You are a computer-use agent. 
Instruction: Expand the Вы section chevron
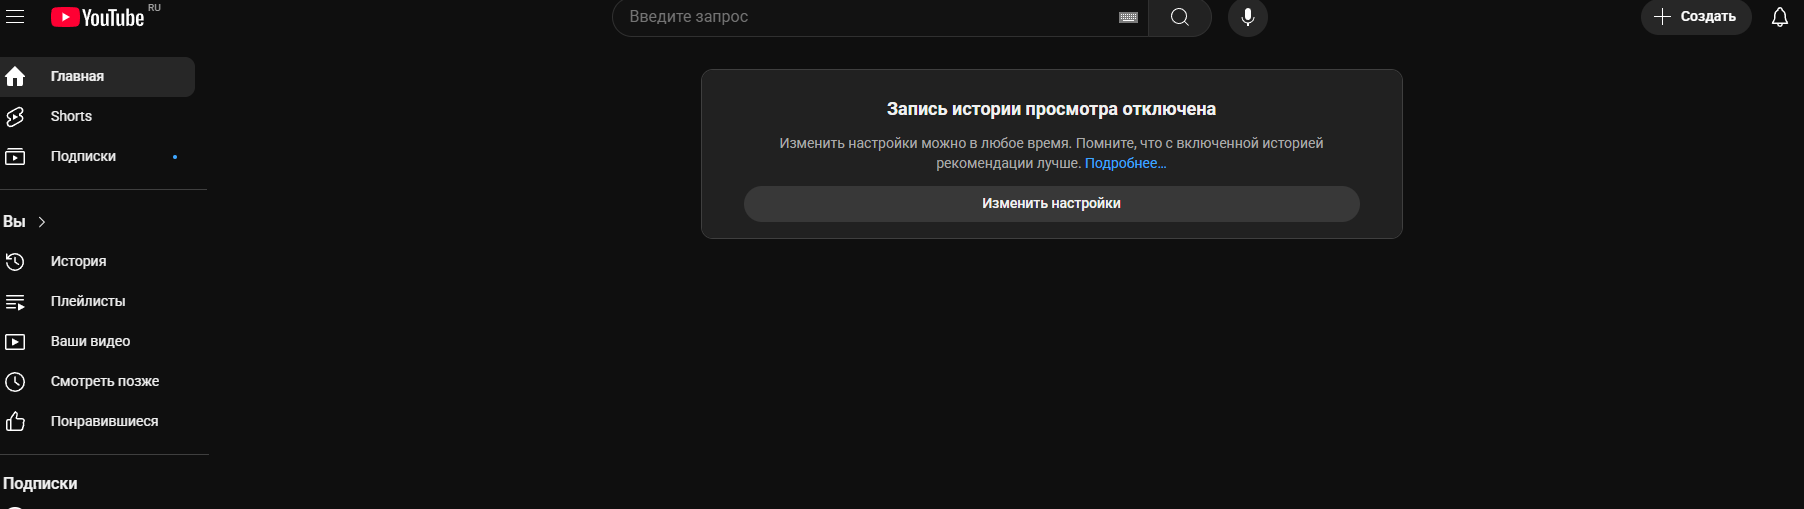[x=42, y=222]
